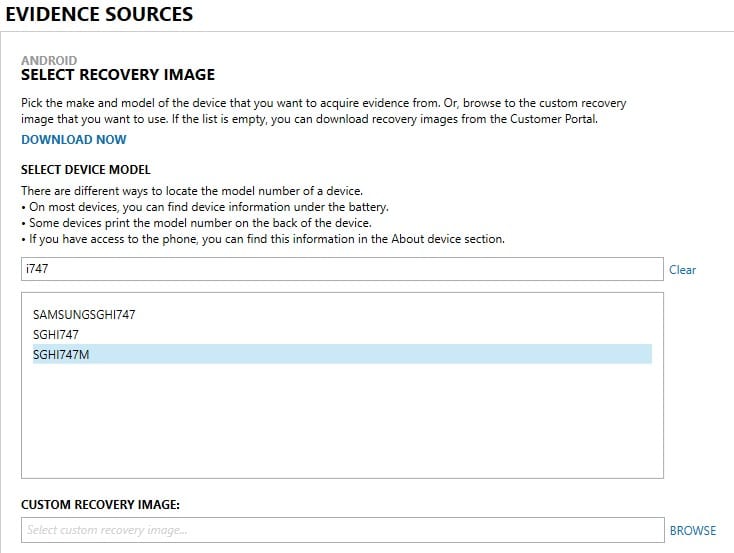734x553 pixels.
Task: Click the 'different ways to locate' sentence
Action: 192,191
